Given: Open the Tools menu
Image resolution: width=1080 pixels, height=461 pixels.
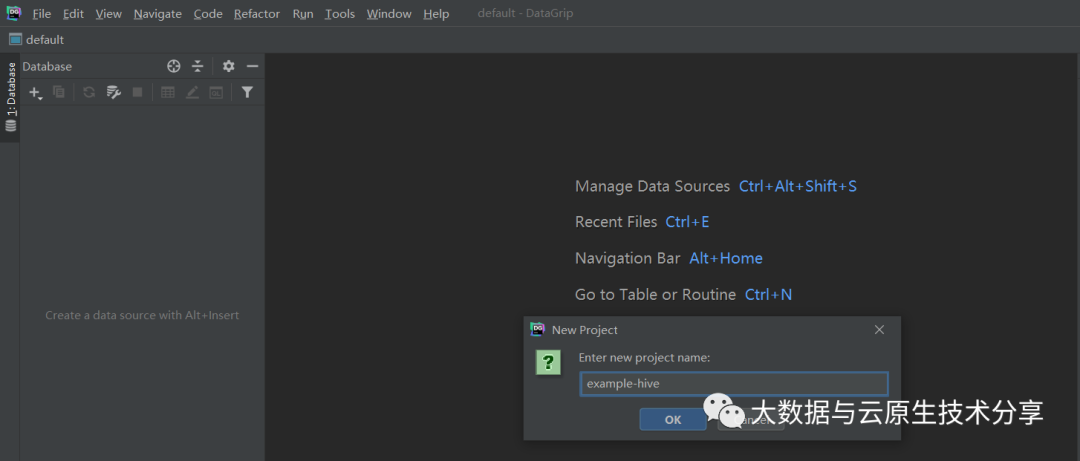Looking at the screenshot, I should click(340, 14).
